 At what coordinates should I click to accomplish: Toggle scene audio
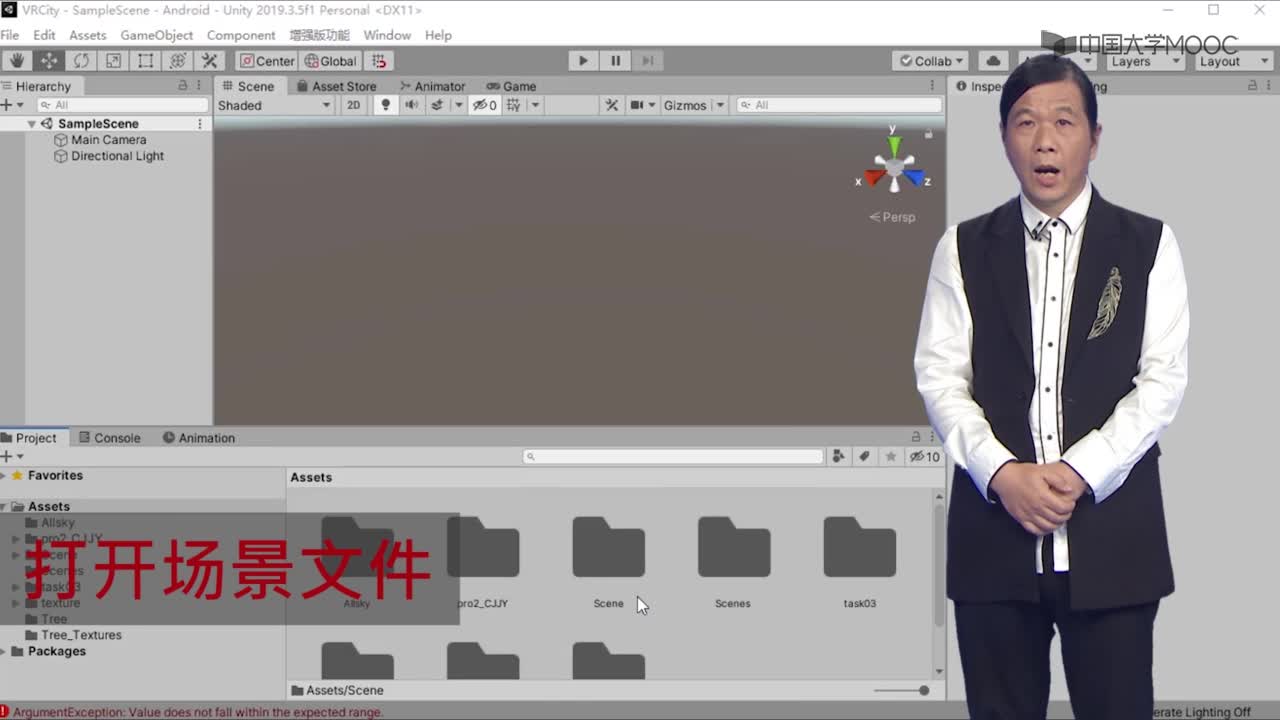[x=411, y=105]
